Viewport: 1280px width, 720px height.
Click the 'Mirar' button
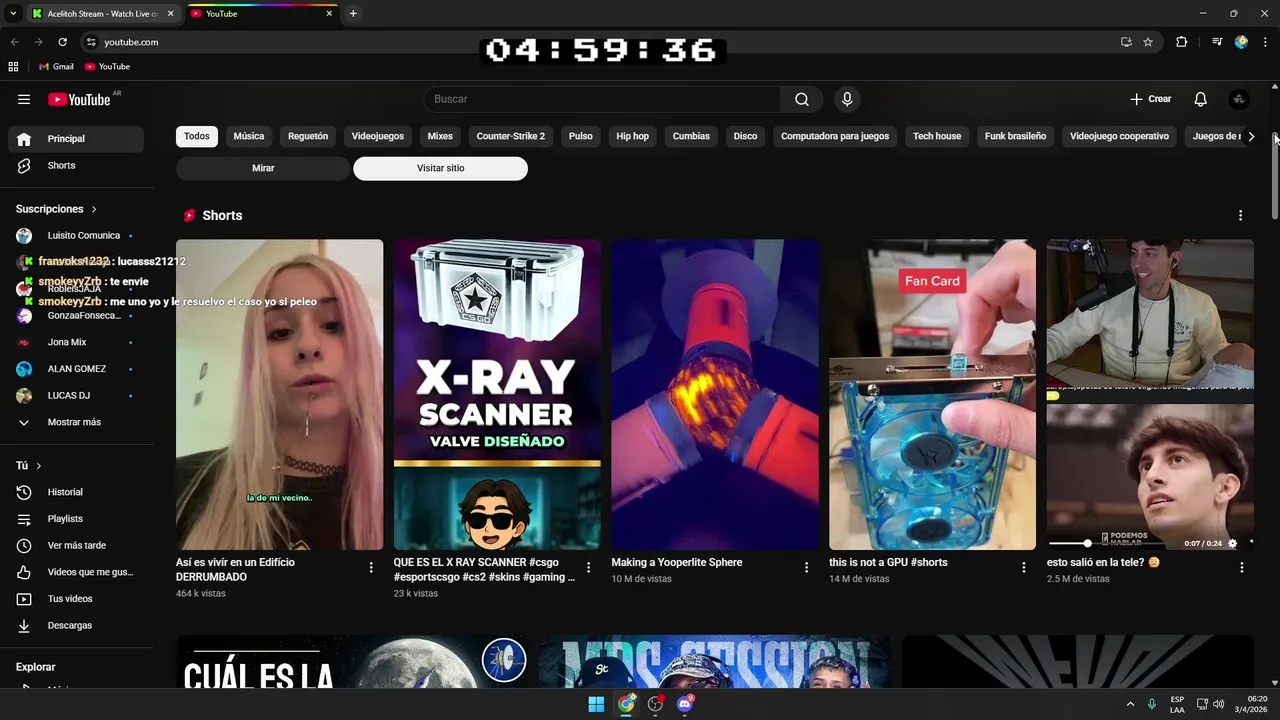263,168
